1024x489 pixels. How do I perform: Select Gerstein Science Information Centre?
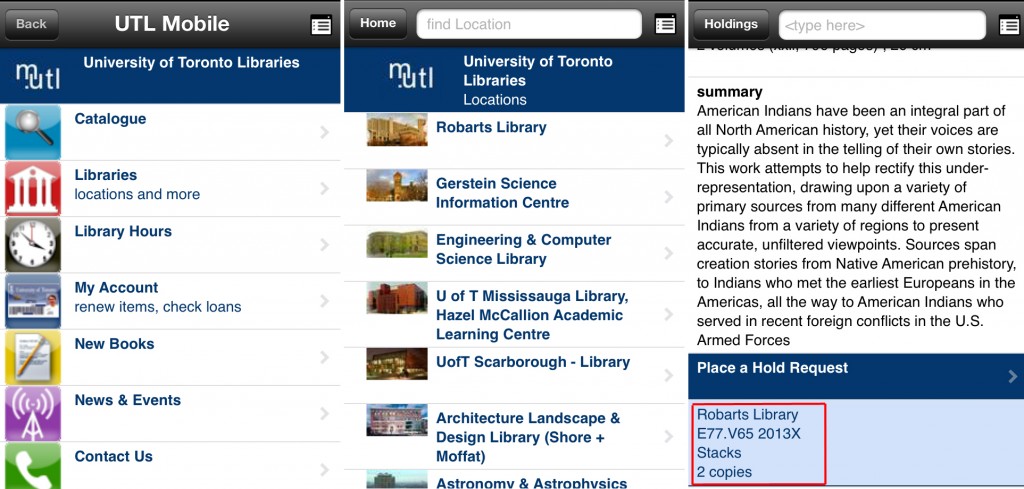tap(502, 193)
